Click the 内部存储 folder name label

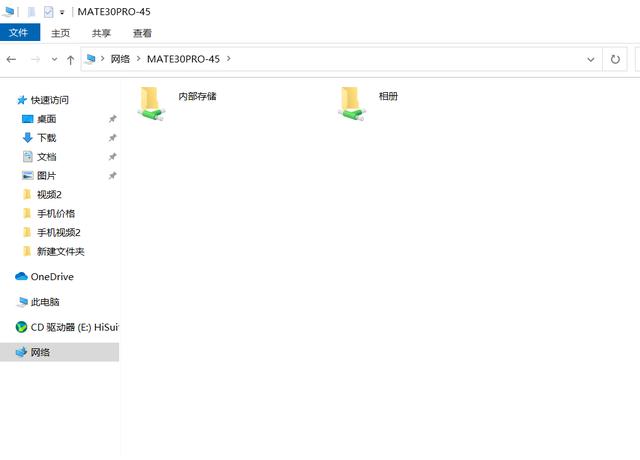[198, 96]
